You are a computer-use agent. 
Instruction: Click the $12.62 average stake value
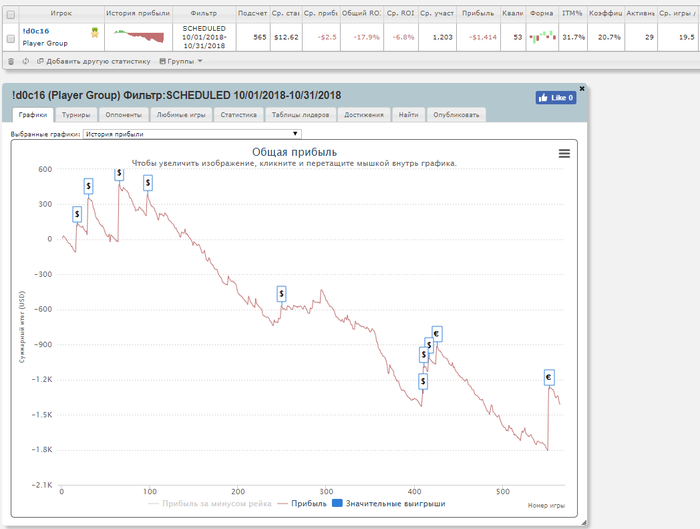point(286,37)
